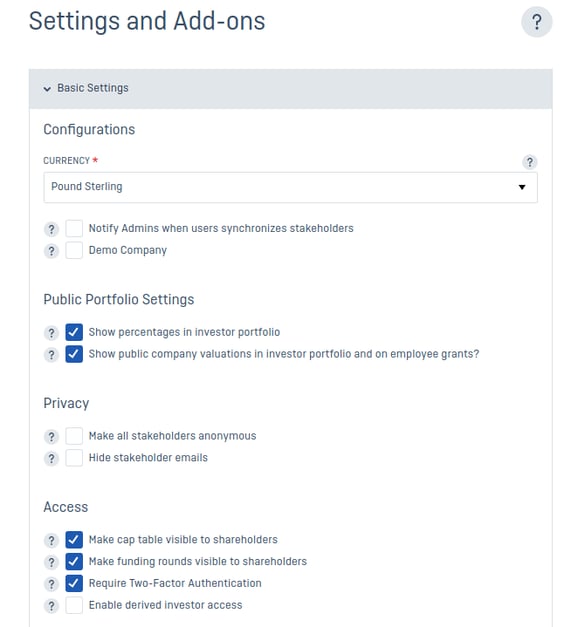Click help icon for Require Two-Factor Authentication
Screen dimensions: 578x627
pyautogui.click(x=51, y=584)
